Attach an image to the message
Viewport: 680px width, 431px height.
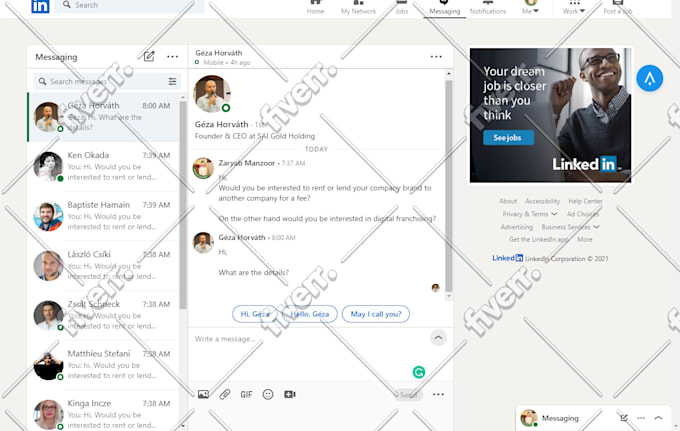click(x=203, y=394)
